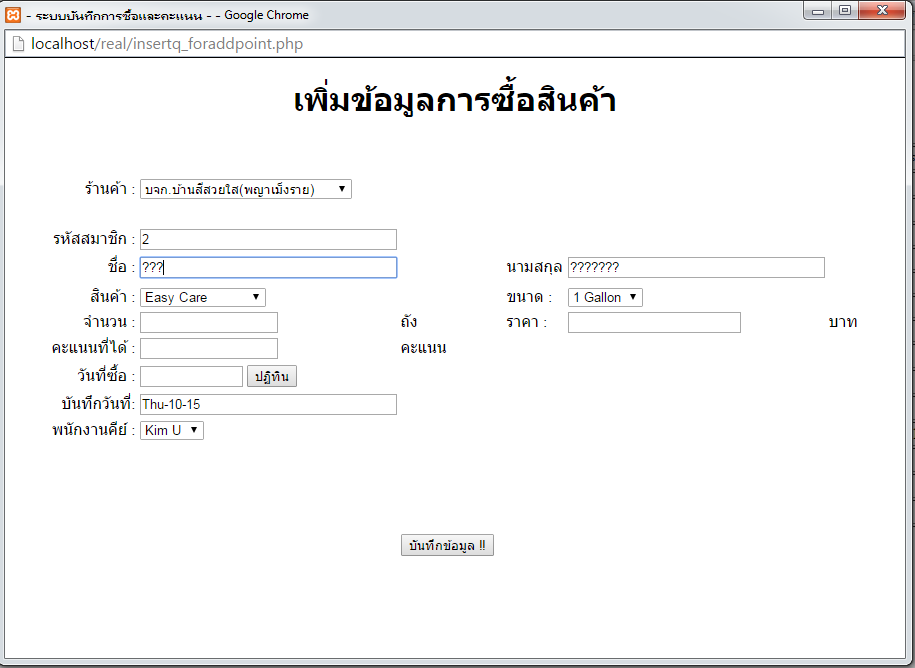Expand the ขนาด 1 Gallon dropdown
Viewport: 915px width, 668px height.
pyautogui.click(x=605, y=298)
